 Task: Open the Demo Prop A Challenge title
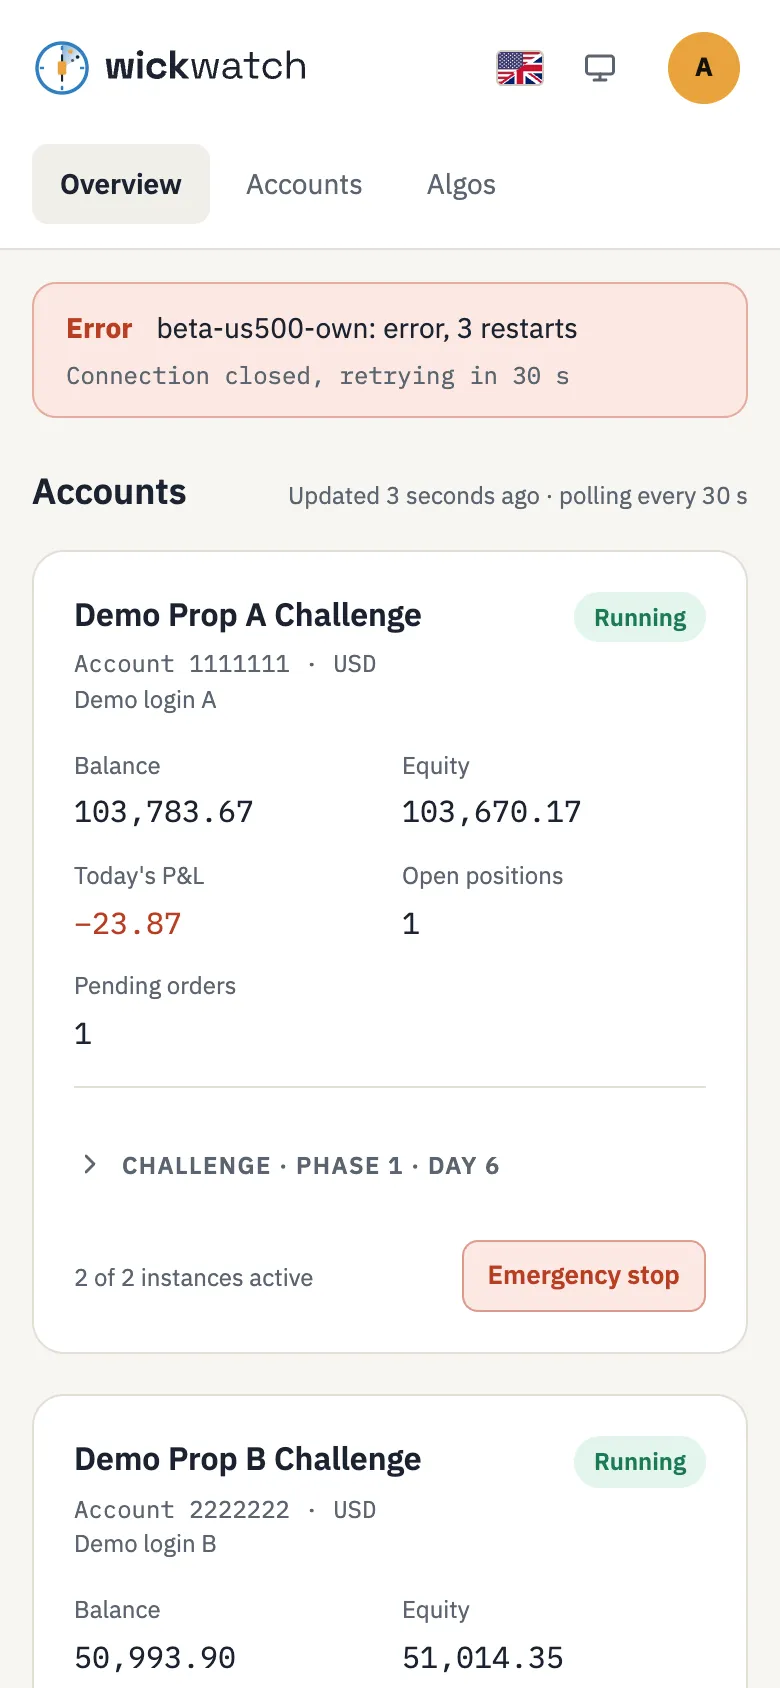point(248,615)
